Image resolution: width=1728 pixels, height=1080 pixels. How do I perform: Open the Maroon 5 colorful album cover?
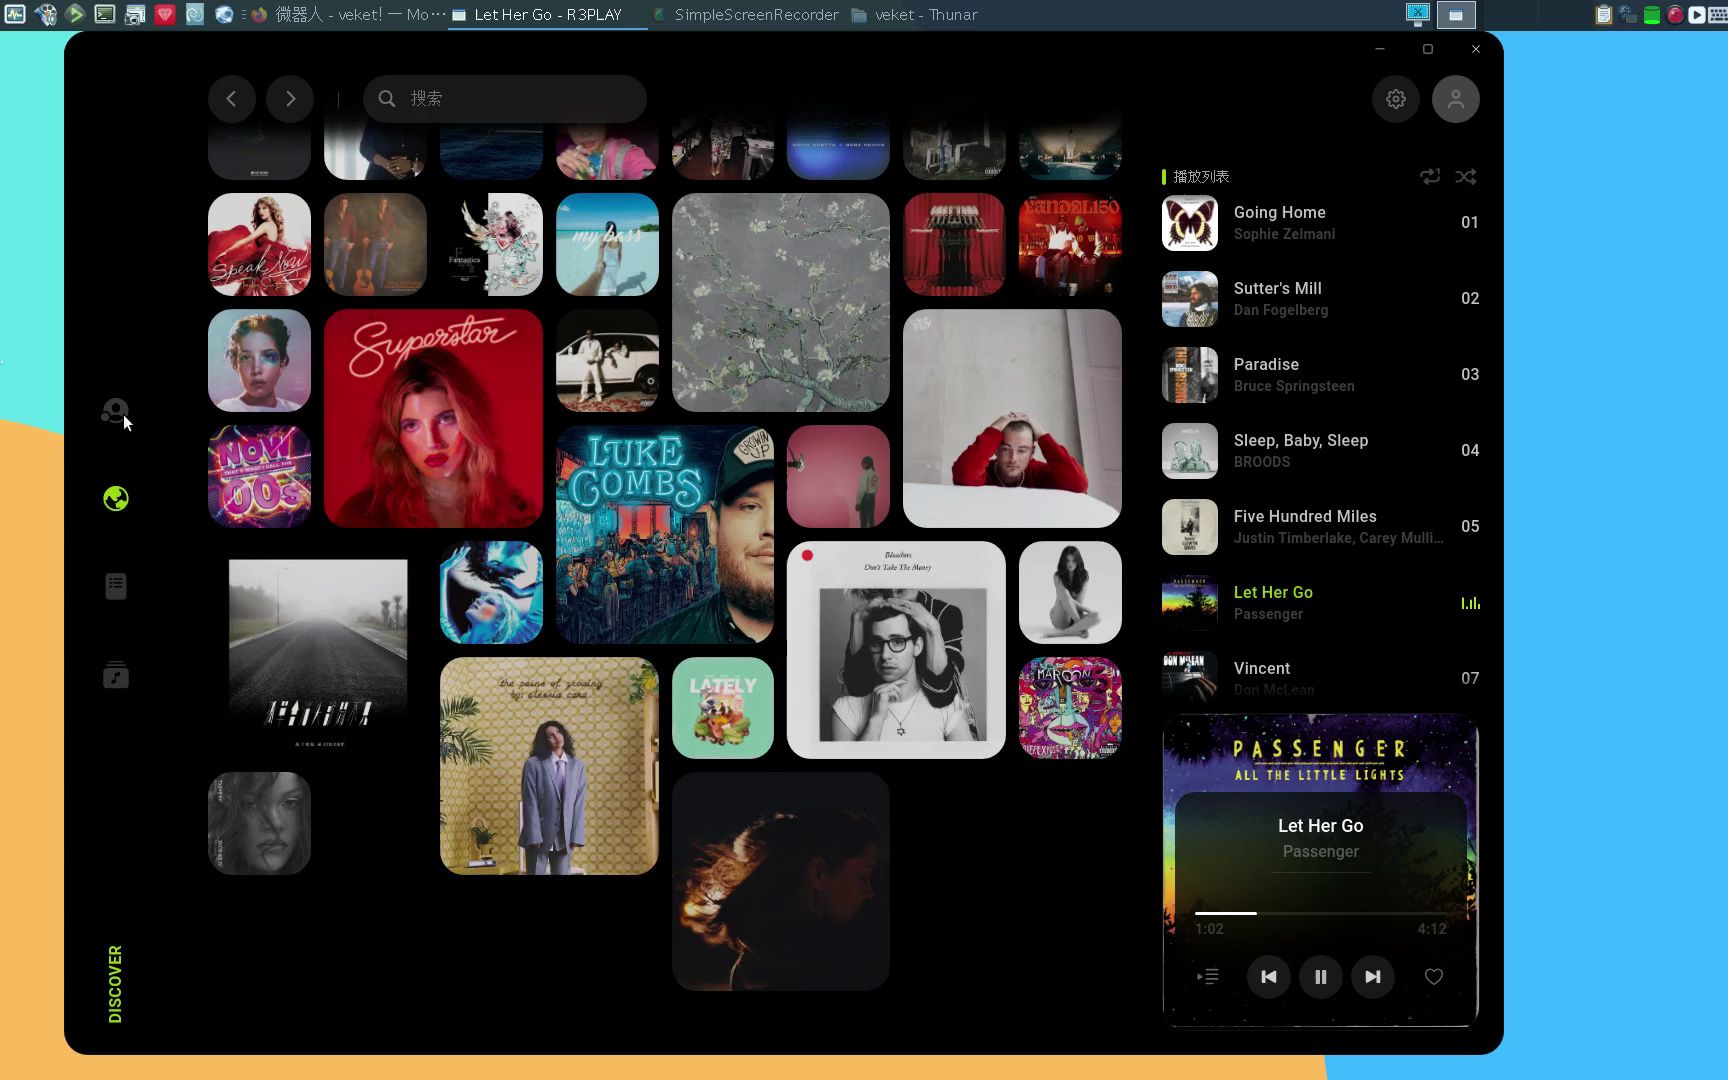pyautogui.click(x=1070, y=708)
